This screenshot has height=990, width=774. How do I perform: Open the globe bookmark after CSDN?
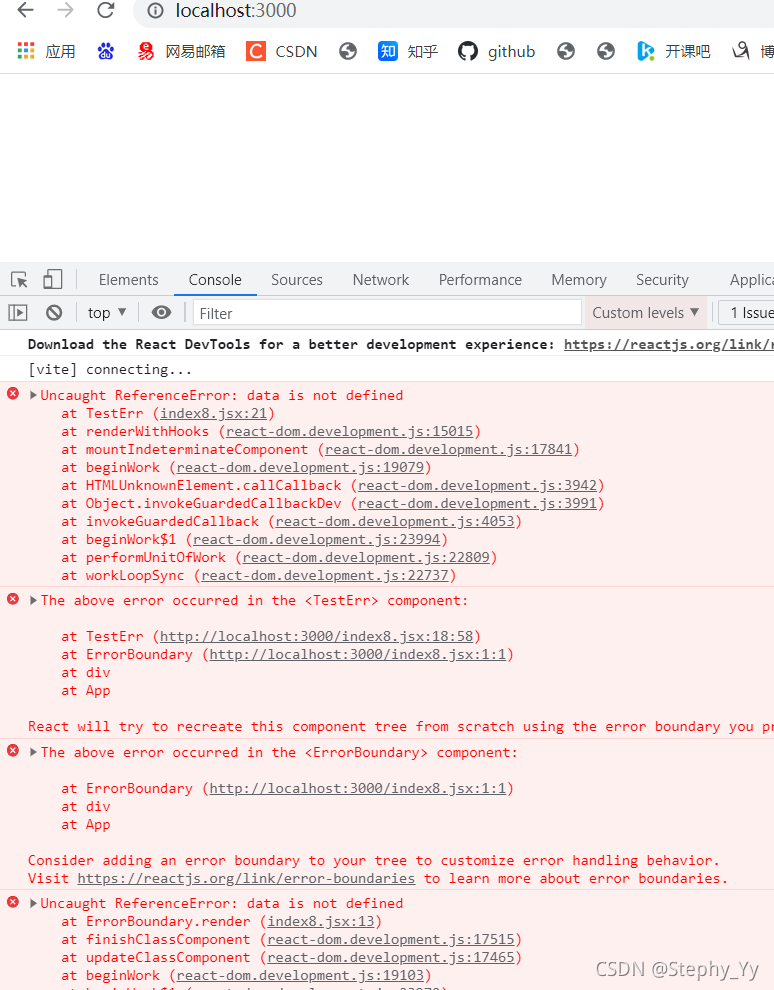tap(348, 51)
